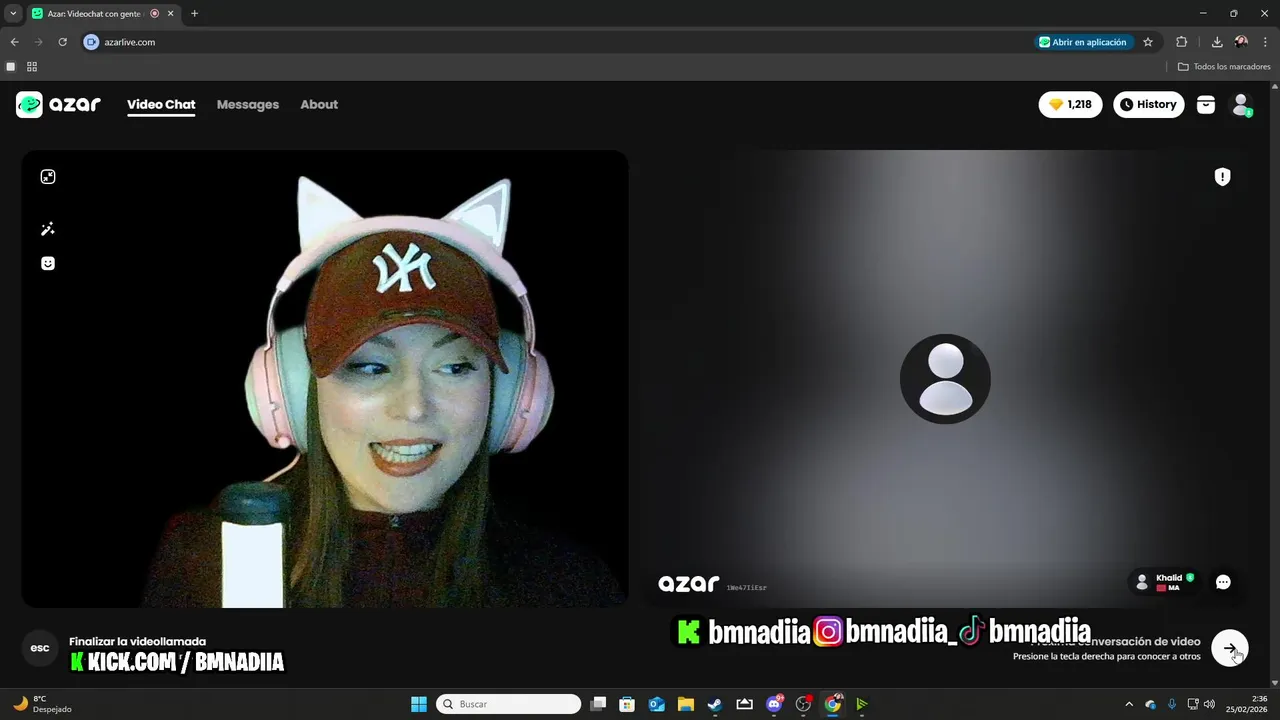Close the Azar Videochat browser tab
The height and width of the screenshot is (720, 1280).
(170, 14)
